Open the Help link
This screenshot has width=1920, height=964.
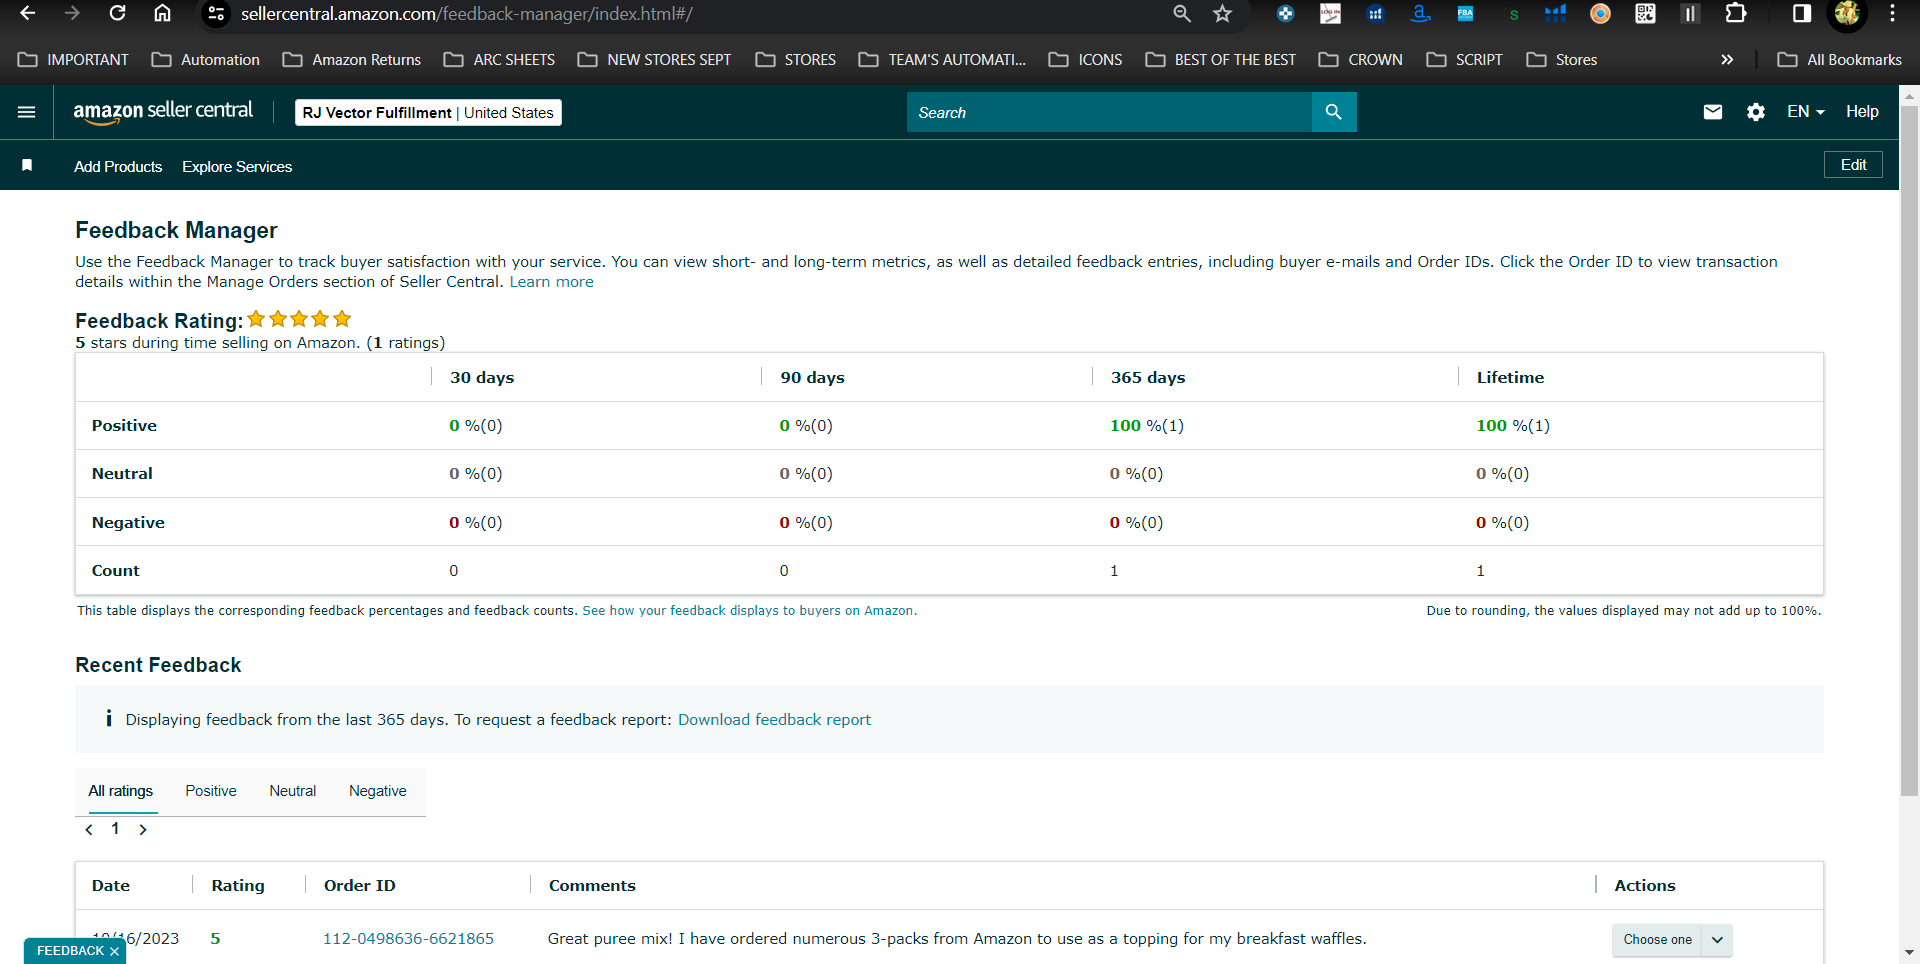point(1862,112)
